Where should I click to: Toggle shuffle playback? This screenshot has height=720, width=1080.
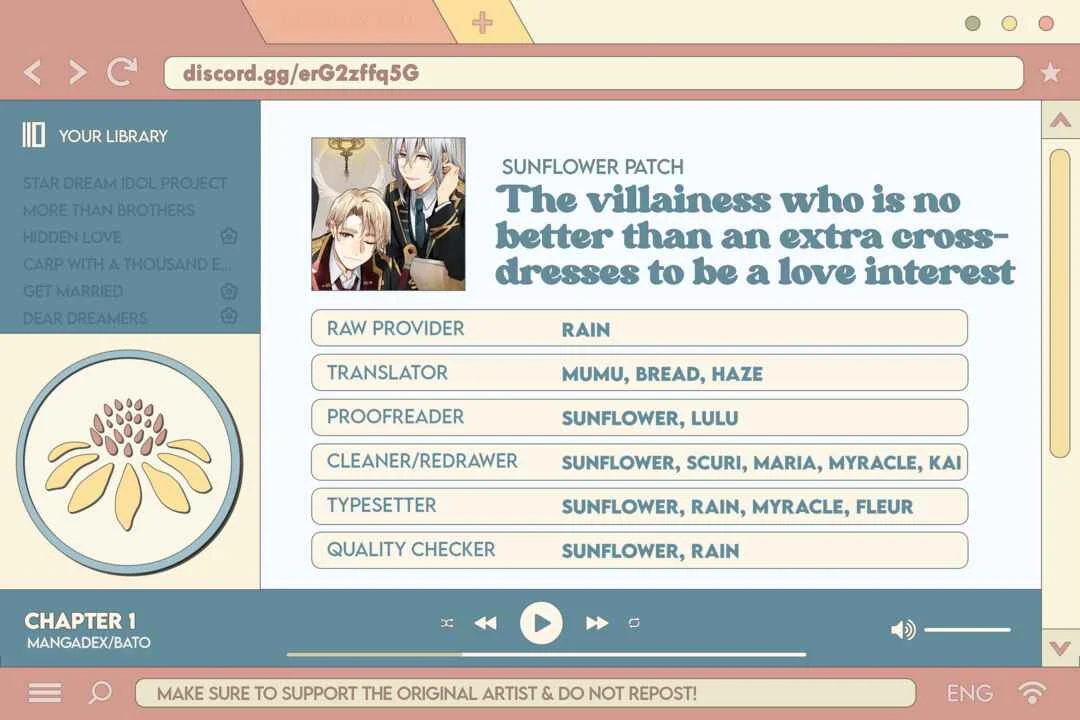pos(447,623)
